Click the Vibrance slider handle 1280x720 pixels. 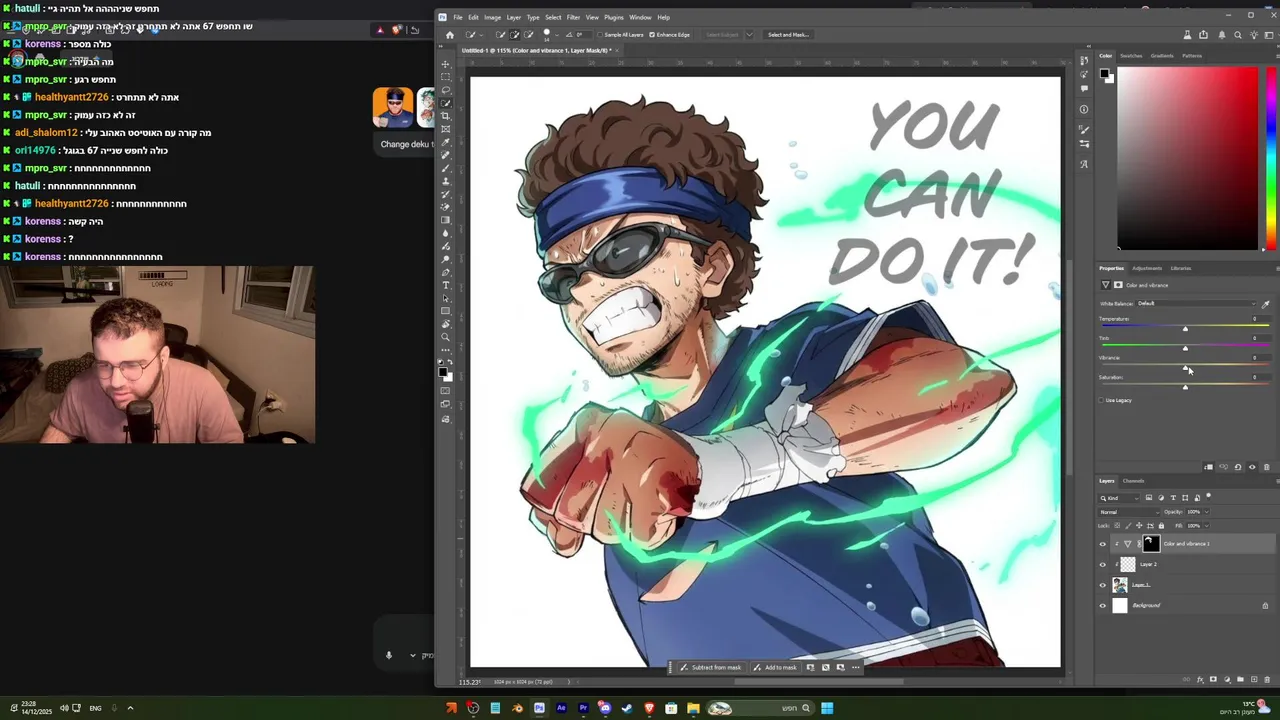[1185, 368]
